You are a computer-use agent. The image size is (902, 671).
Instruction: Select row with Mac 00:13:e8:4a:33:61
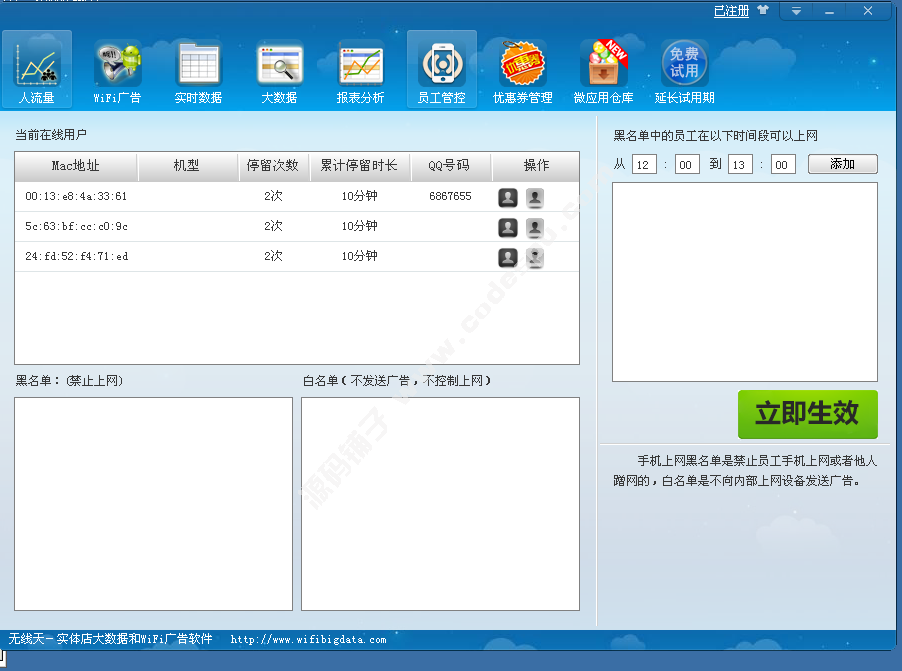click(x=297, y=197)
